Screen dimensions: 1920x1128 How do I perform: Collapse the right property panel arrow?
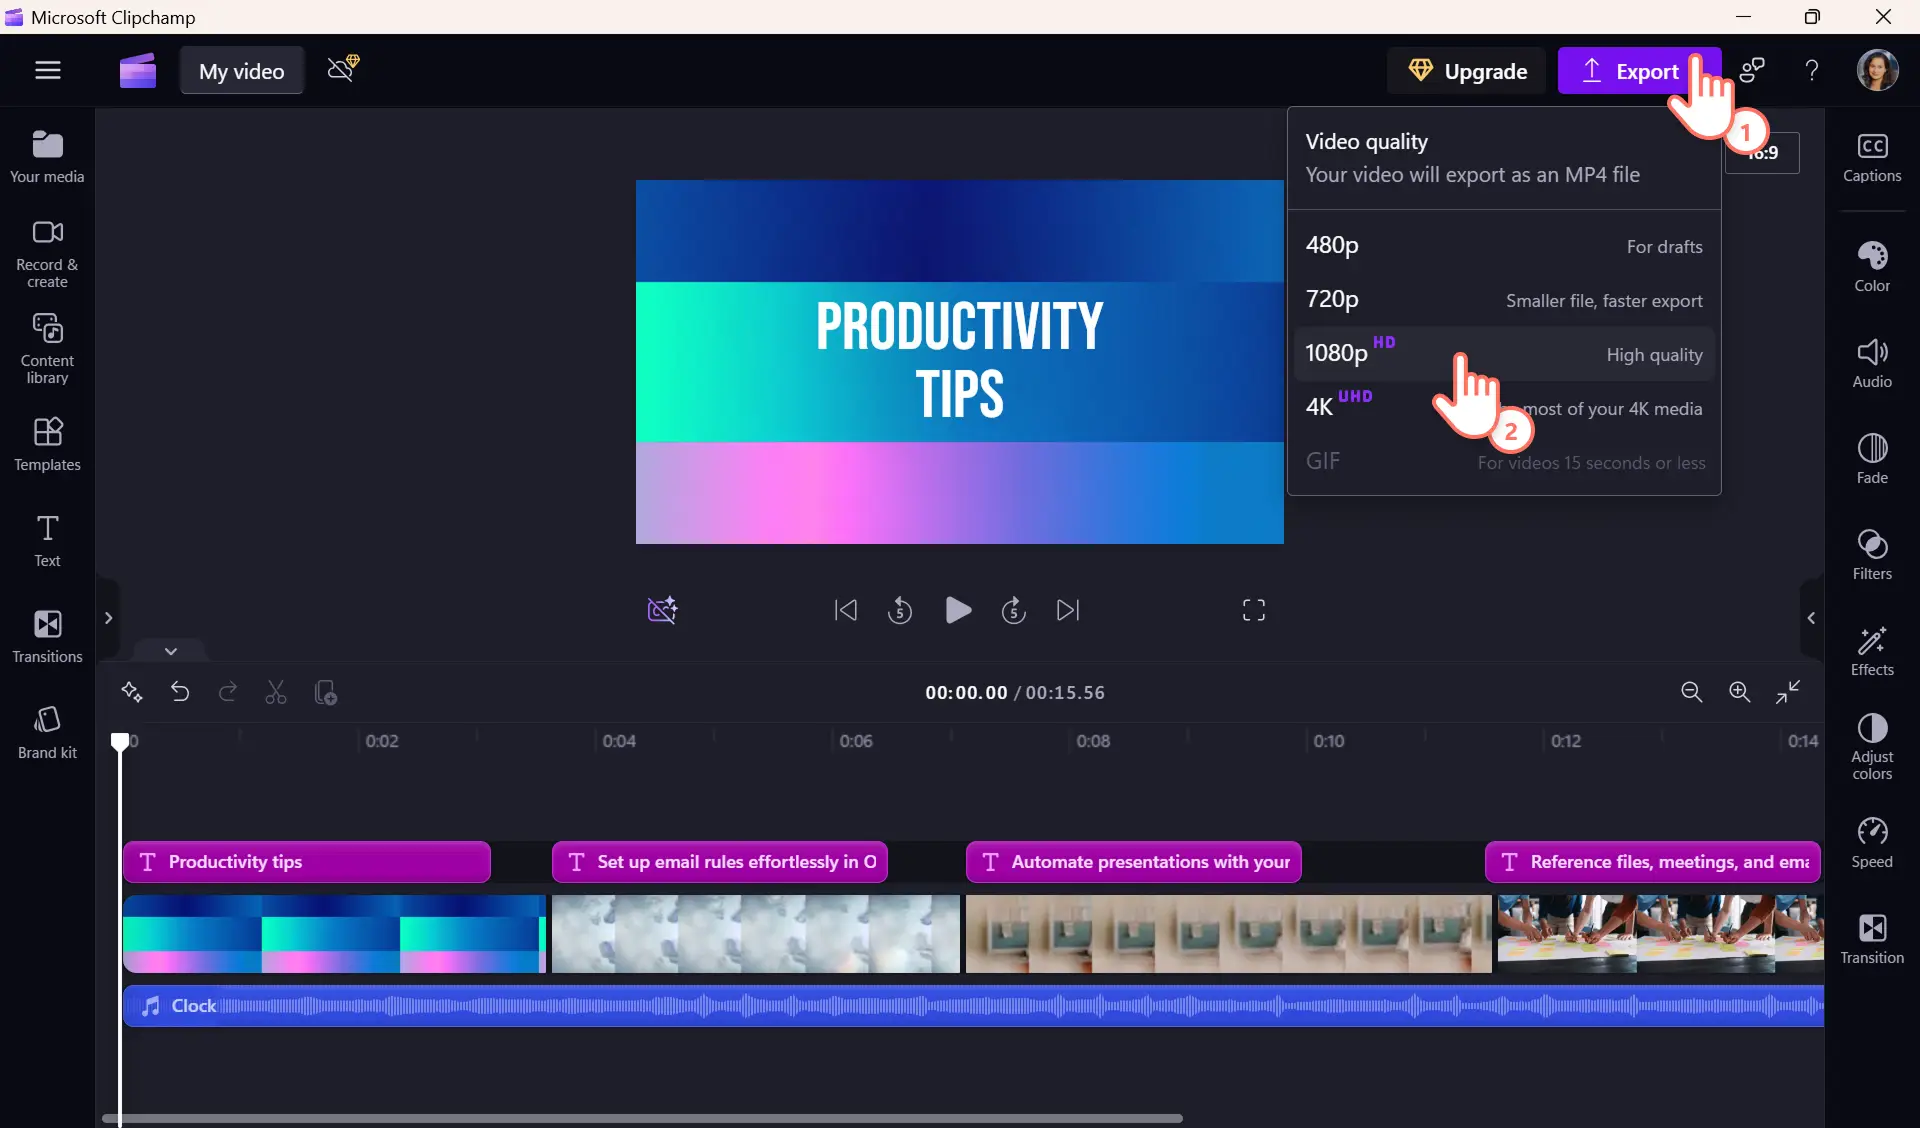tap(1811, 618)
